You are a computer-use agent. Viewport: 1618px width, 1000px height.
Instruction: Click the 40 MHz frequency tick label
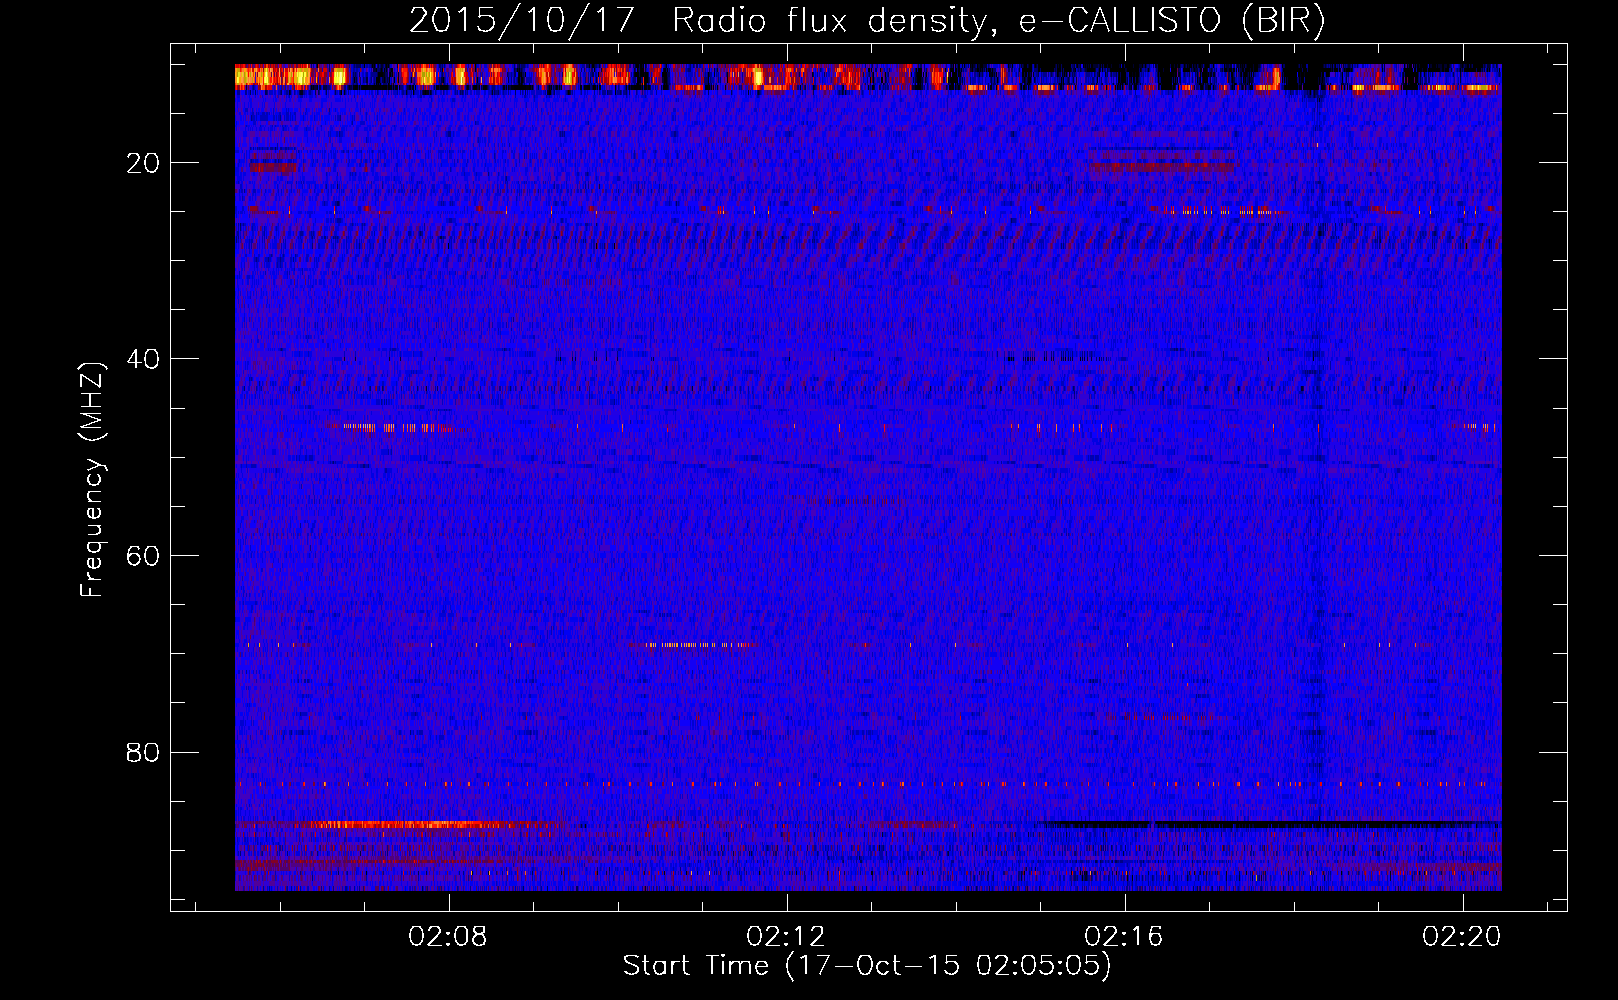[x=144, y=359]
